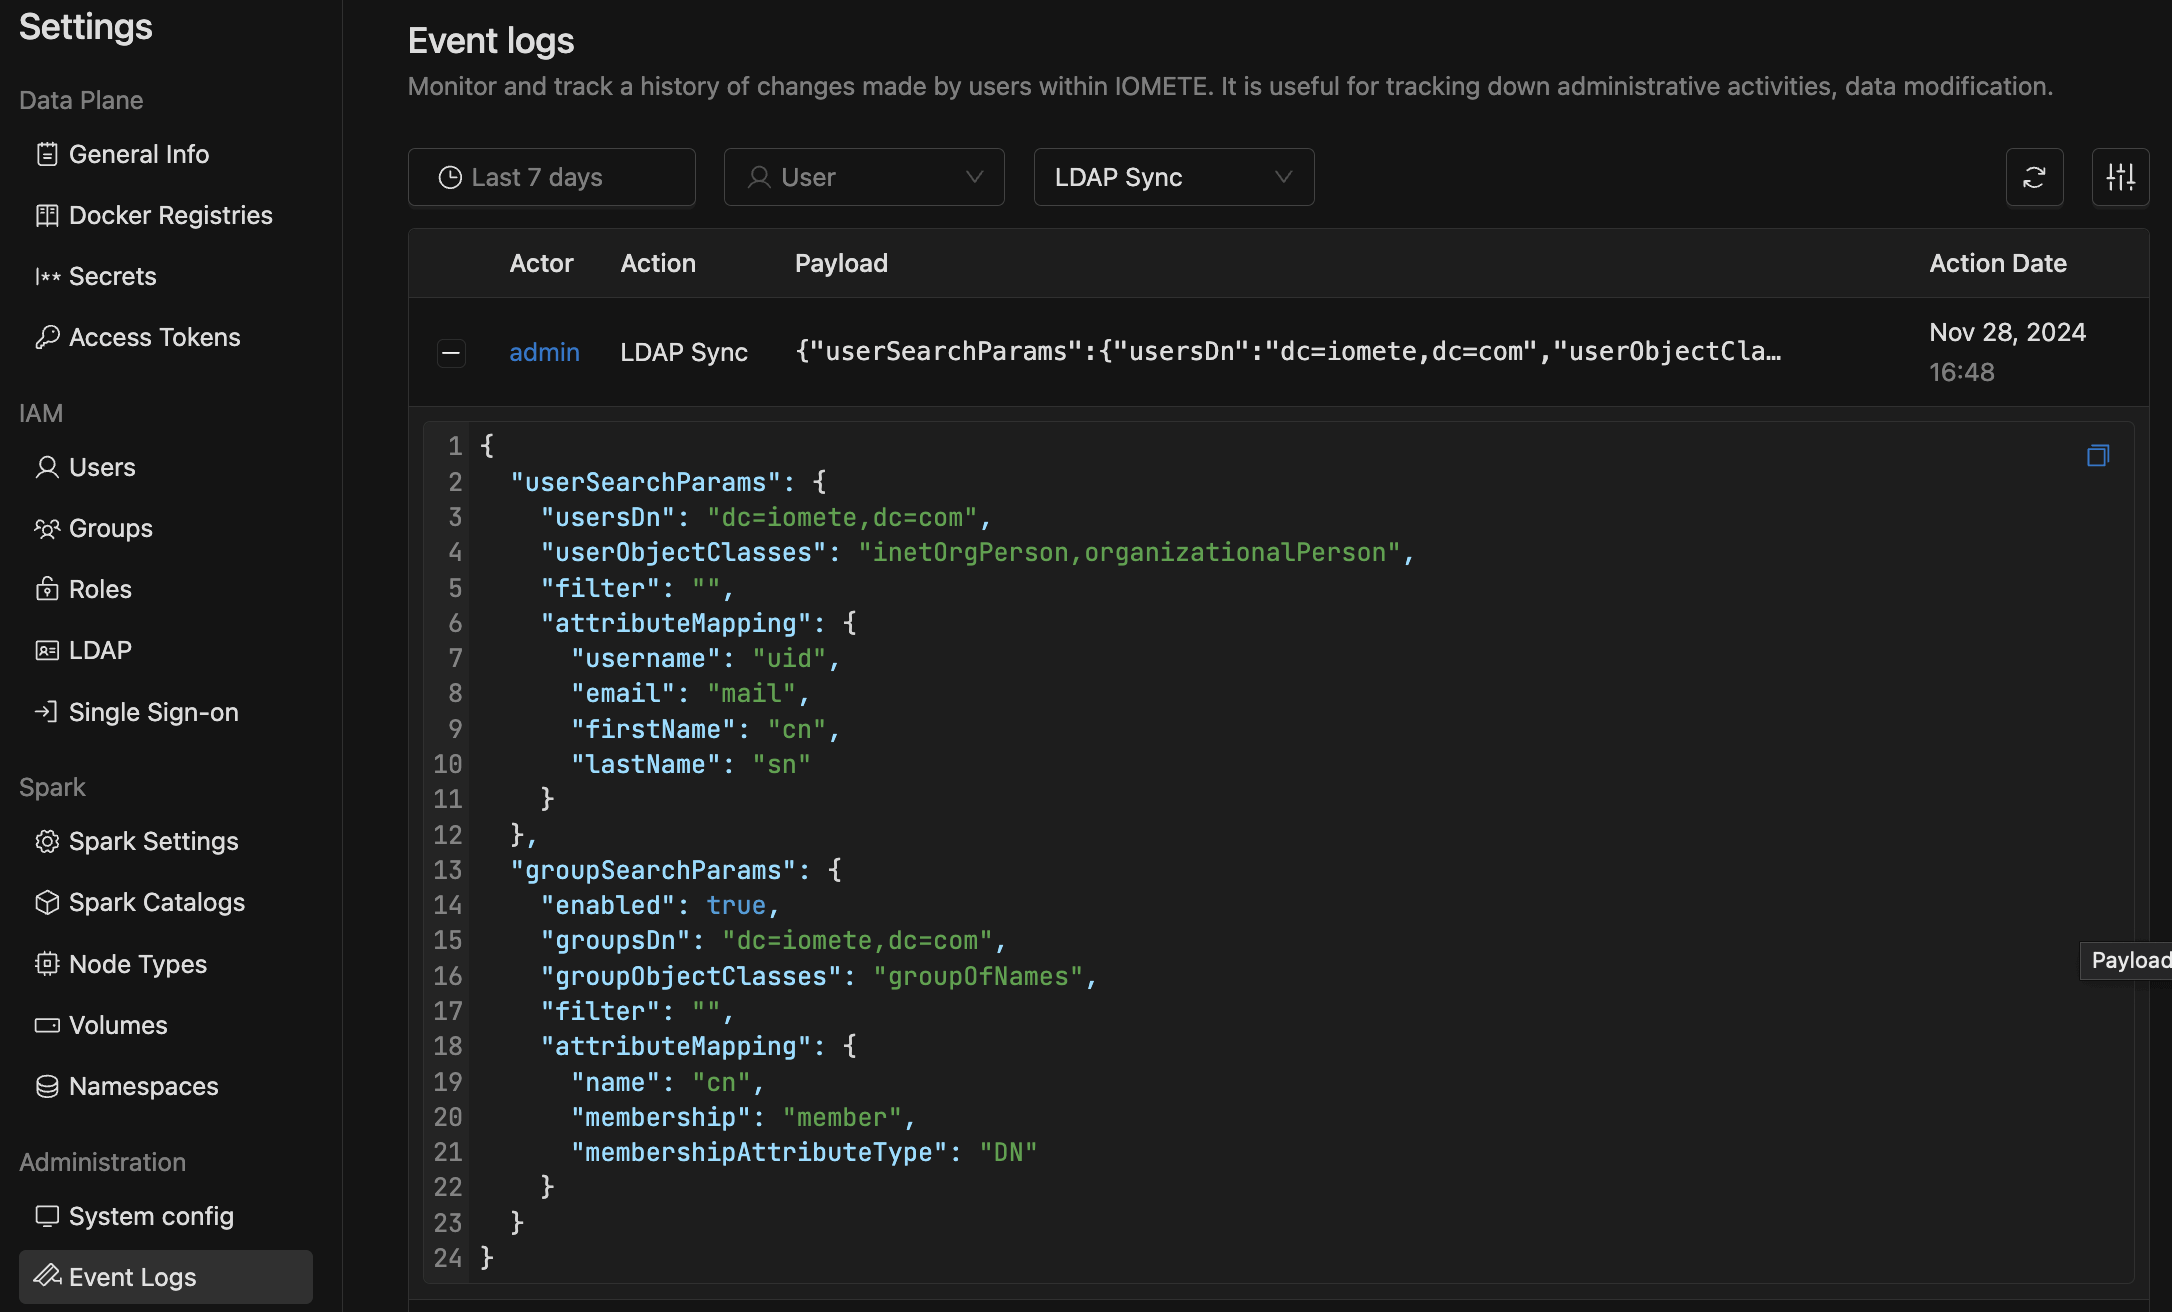This screenshot has height=1312, width=2172.
Task: Click the Roles lock icon
Action: pyautogui.click(x=47, y=589)
